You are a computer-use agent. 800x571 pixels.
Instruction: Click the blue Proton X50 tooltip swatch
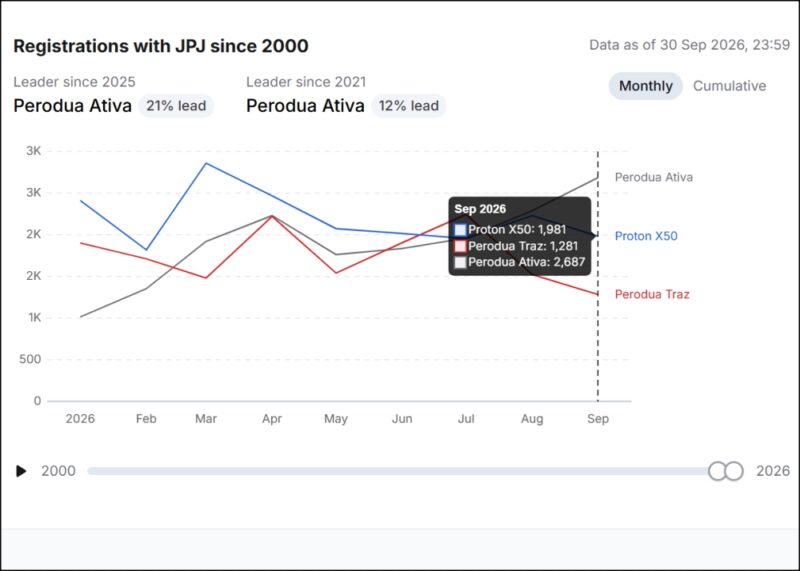click(460, 230)
